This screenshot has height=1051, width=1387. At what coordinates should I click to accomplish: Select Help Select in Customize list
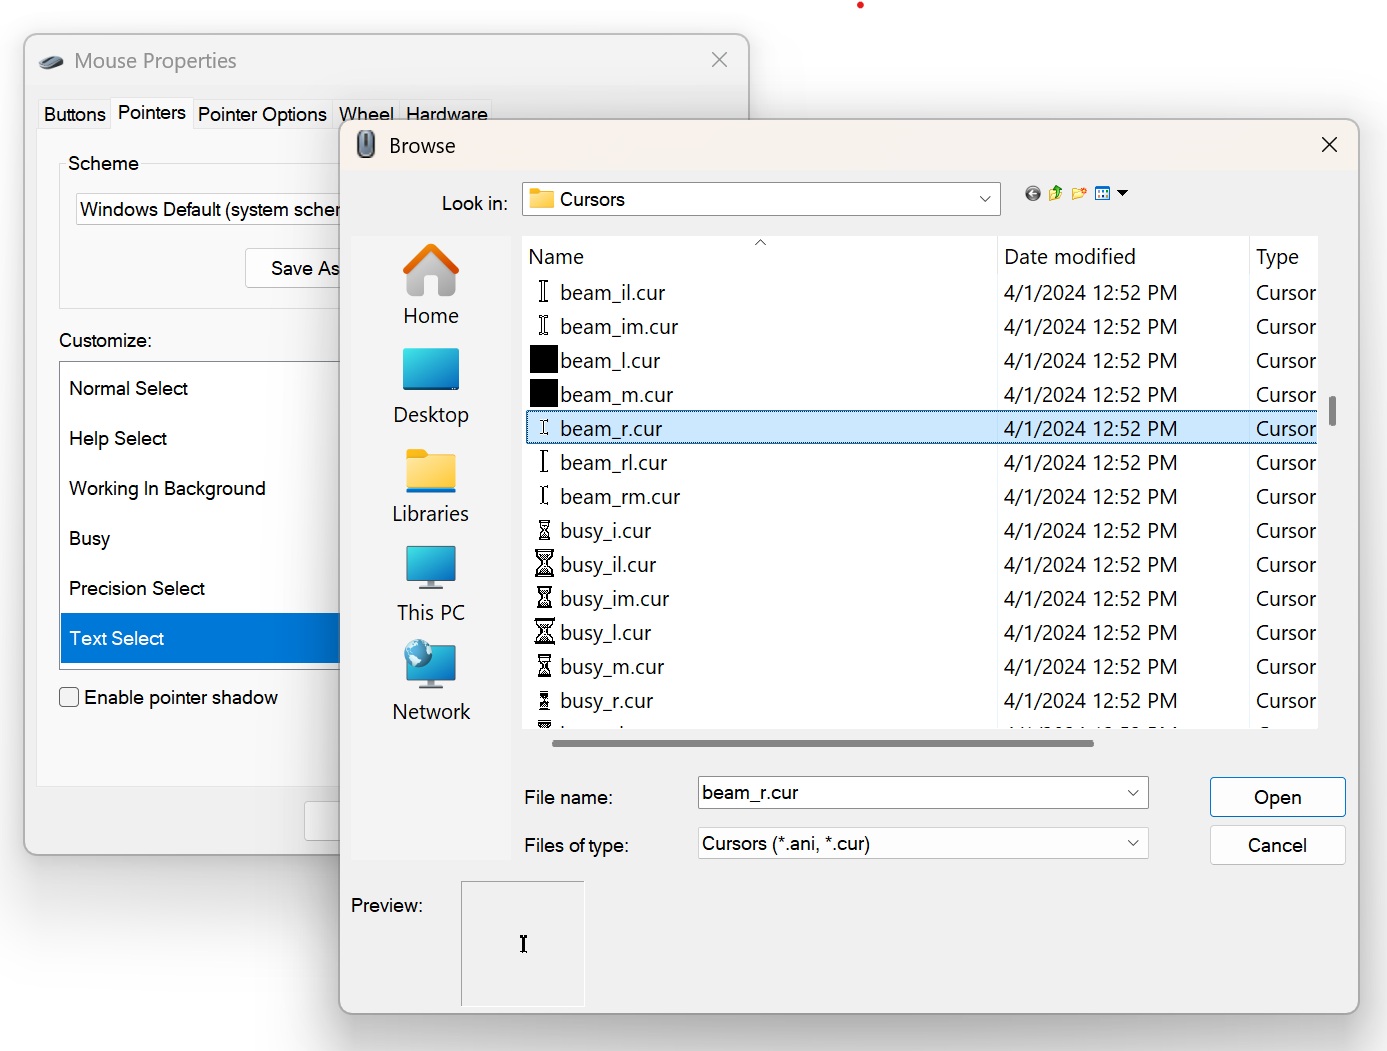200,438
